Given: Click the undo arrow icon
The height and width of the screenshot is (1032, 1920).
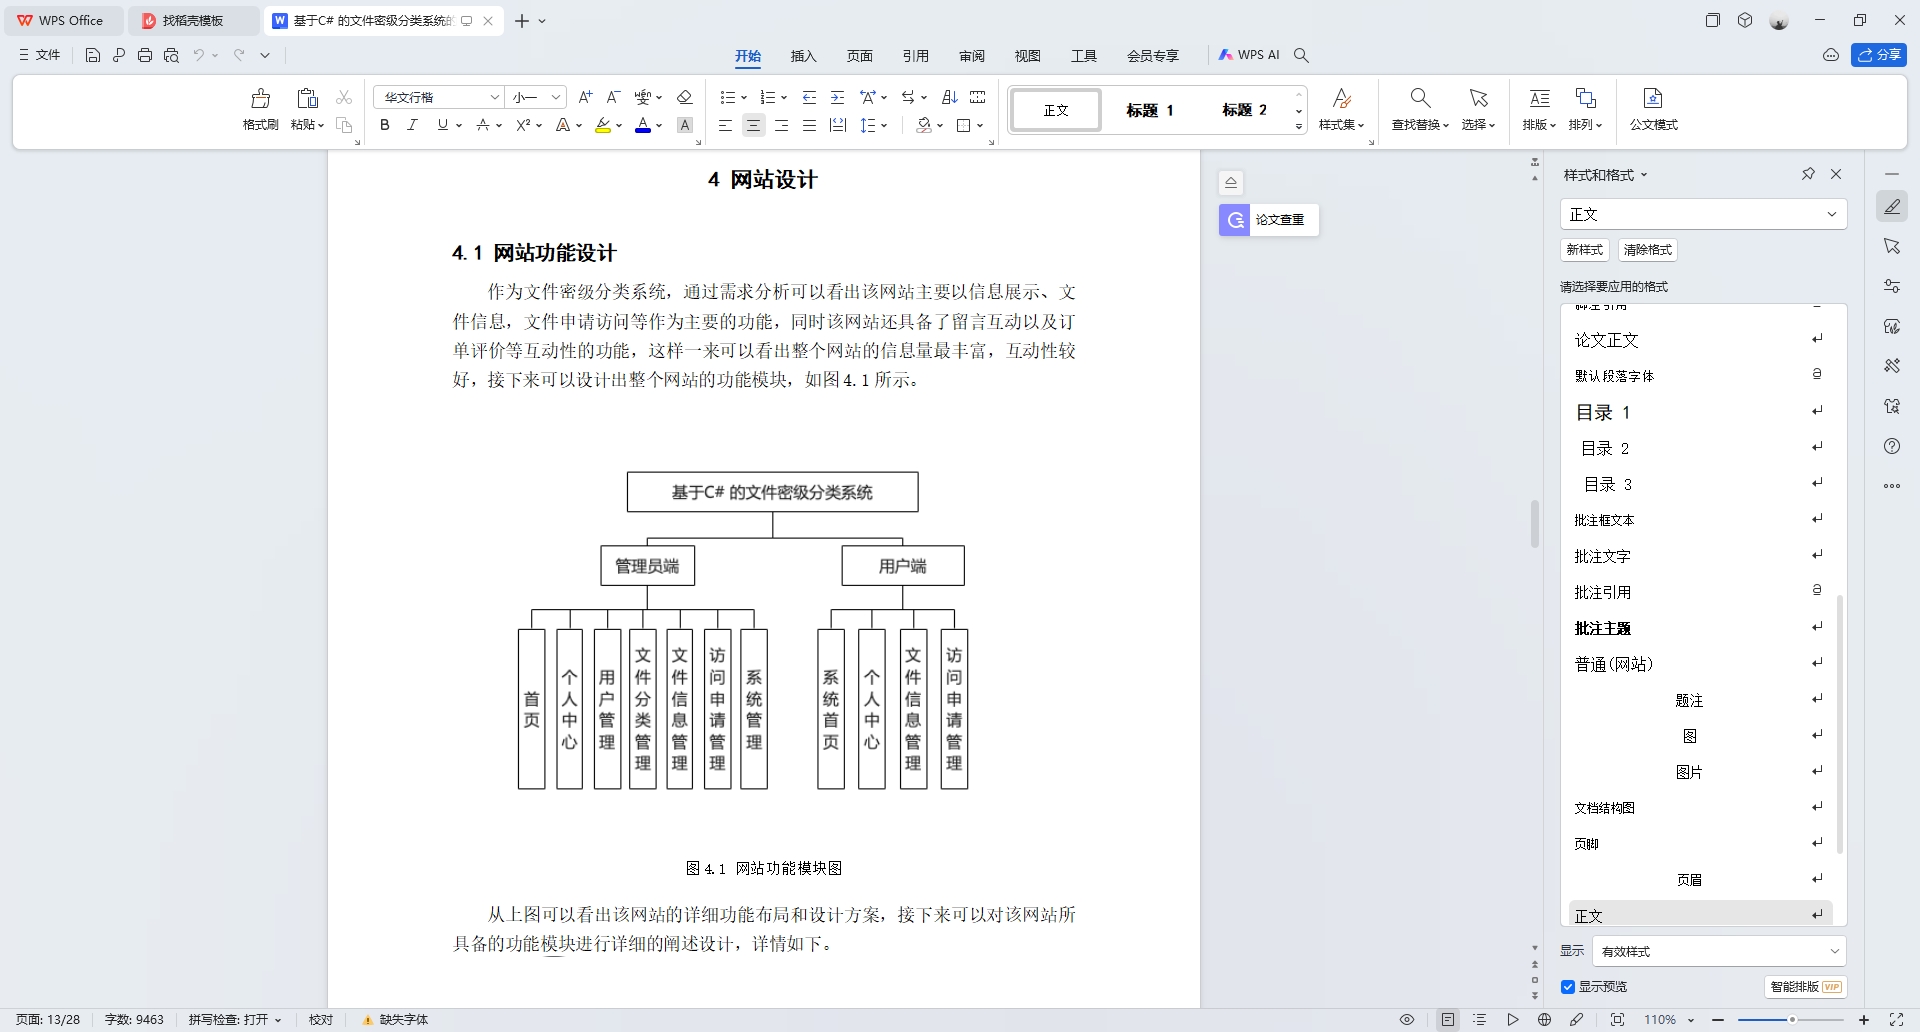Looking at the screenshot, I should pyautogui.click(x=199, y=55).
